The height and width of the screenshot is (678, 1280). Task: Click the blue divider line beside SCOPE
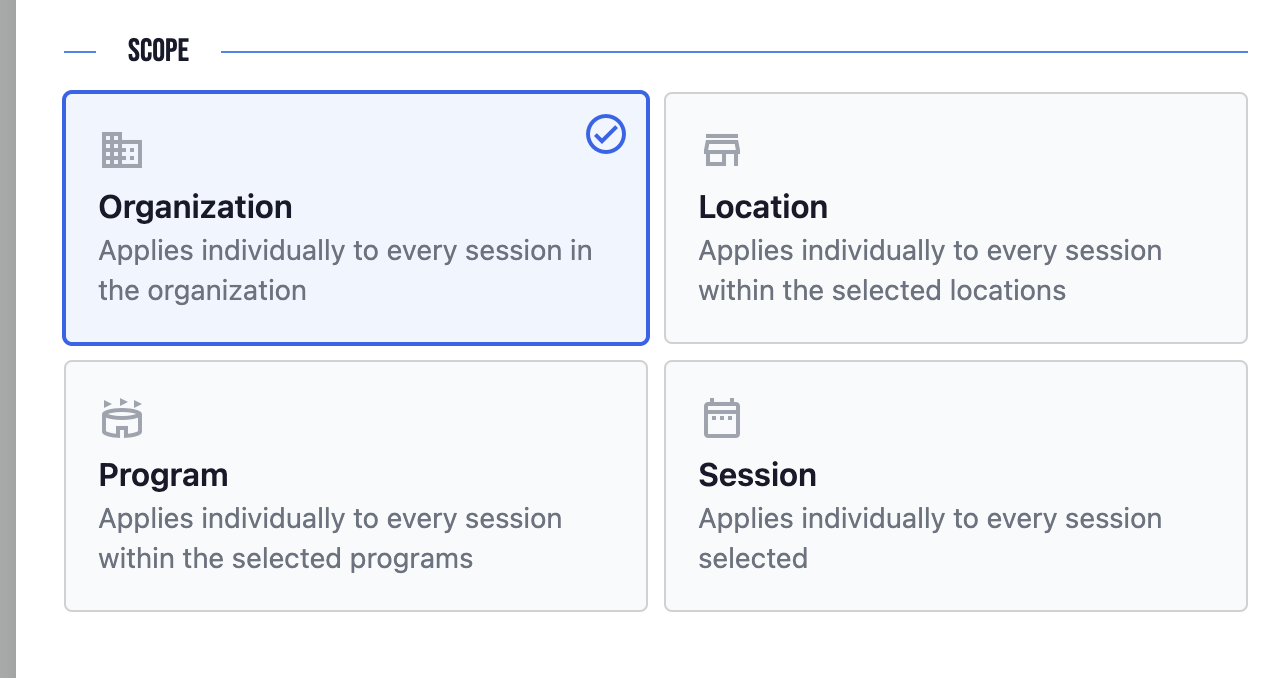(734, 52)
